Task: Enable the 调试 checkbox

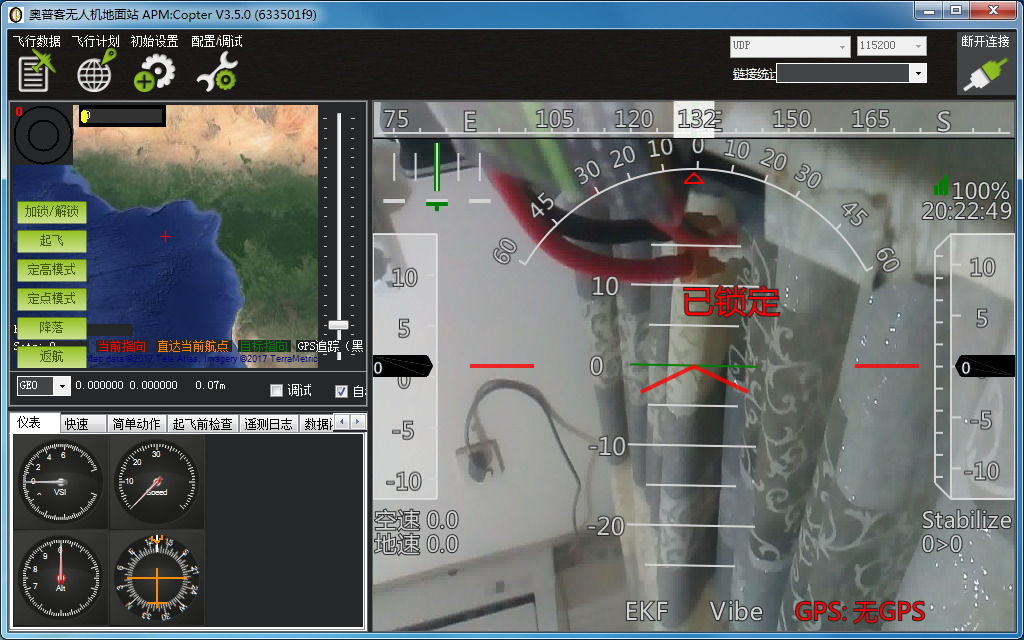Action: point(277,391)
